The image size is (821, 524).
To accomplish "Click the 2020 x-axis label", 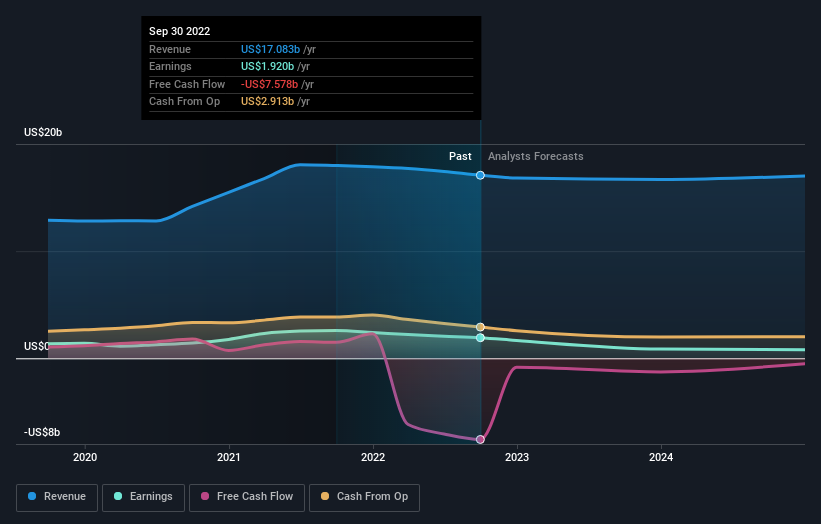I will pos(85,457).
